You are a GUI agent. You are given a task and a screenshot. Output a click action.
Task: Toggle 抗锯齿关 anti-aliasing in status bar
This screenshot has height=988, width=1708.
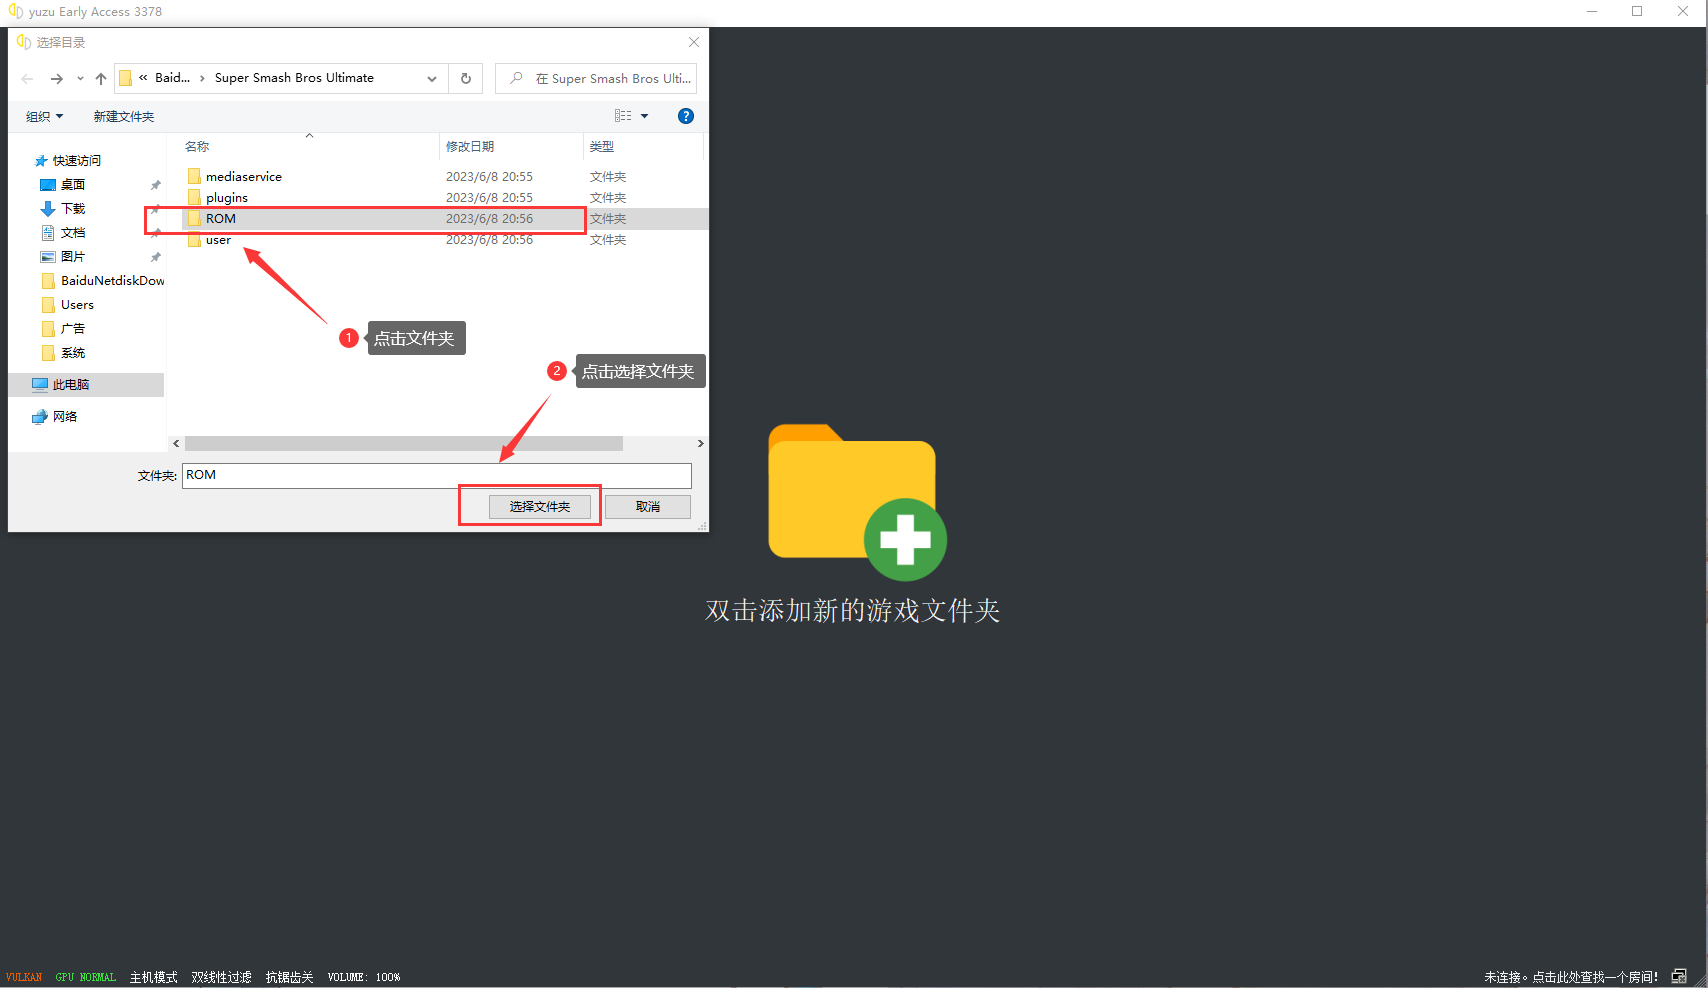pos(290,978)
